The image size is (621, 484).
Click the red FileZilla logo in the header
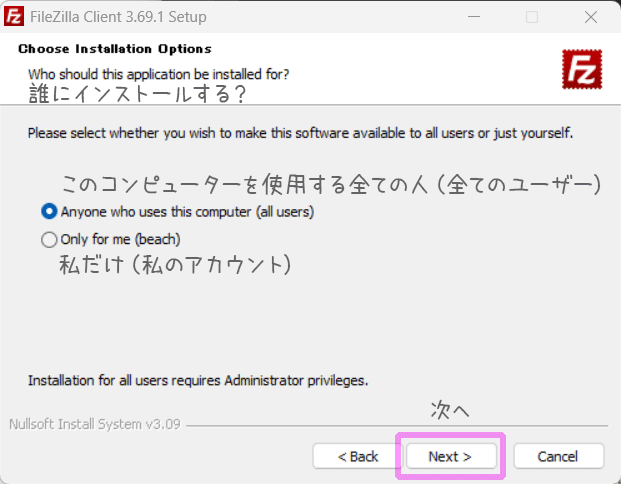pos(582,69)
